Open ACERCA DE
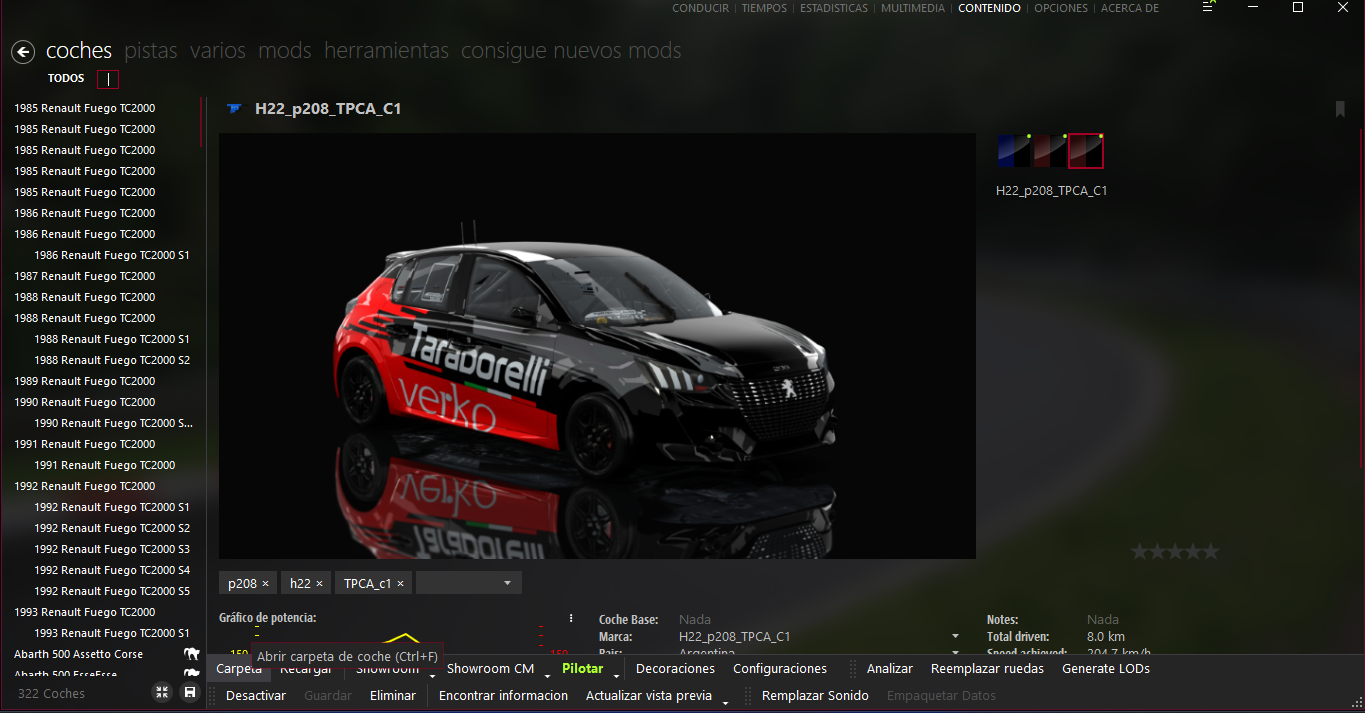This screenshot has width=1365, height=713. coord(1130,8)
